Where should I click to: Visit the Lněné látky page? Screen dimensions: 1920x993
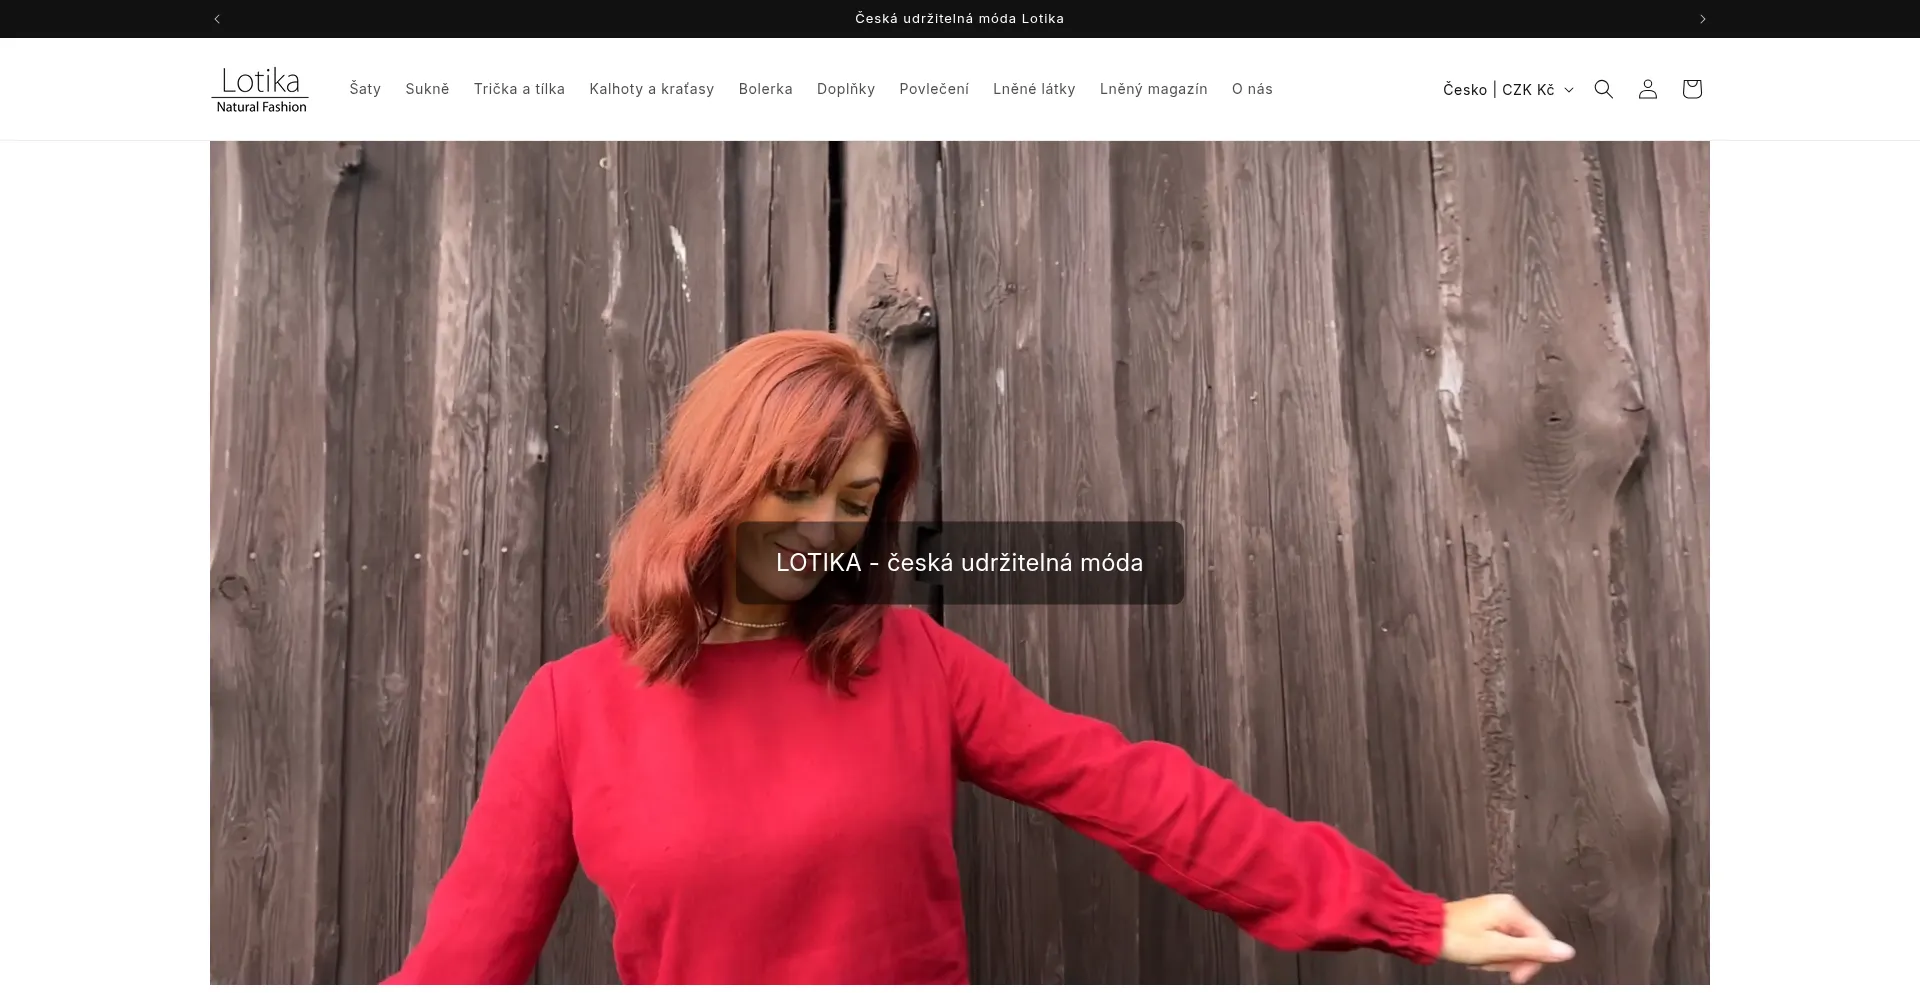point(1034,89)
